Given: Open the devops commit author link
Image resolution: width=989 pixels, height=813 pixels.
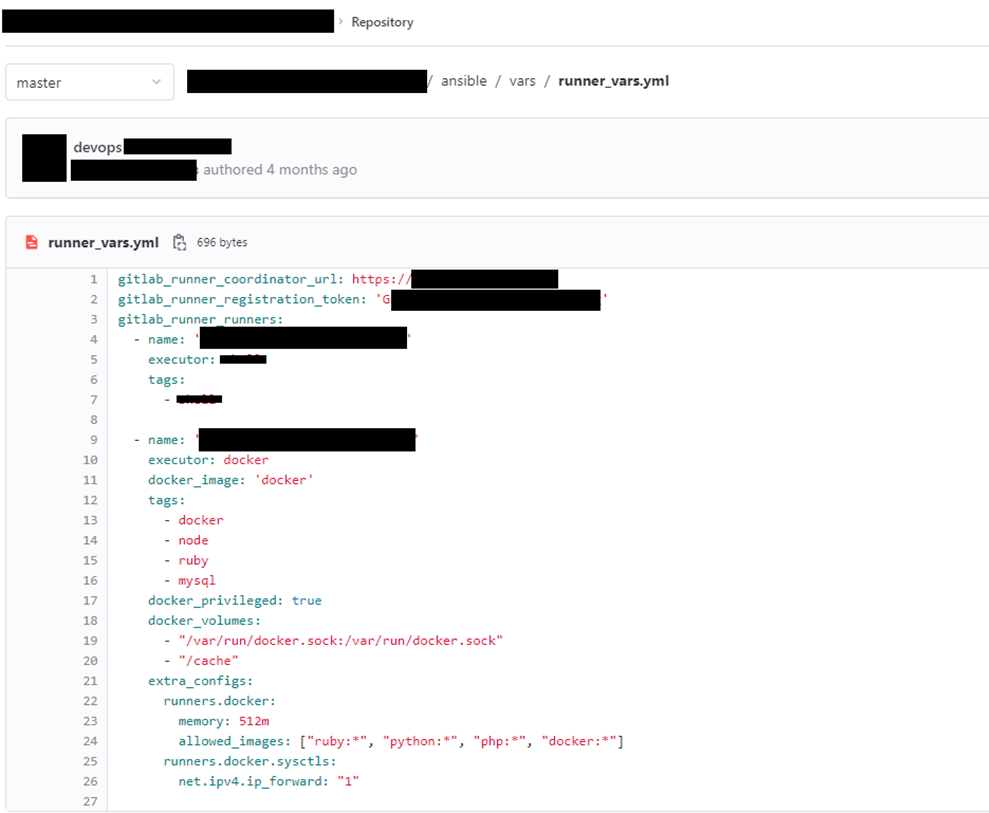Looking at the screenshot, I should (x=98, y=147).
